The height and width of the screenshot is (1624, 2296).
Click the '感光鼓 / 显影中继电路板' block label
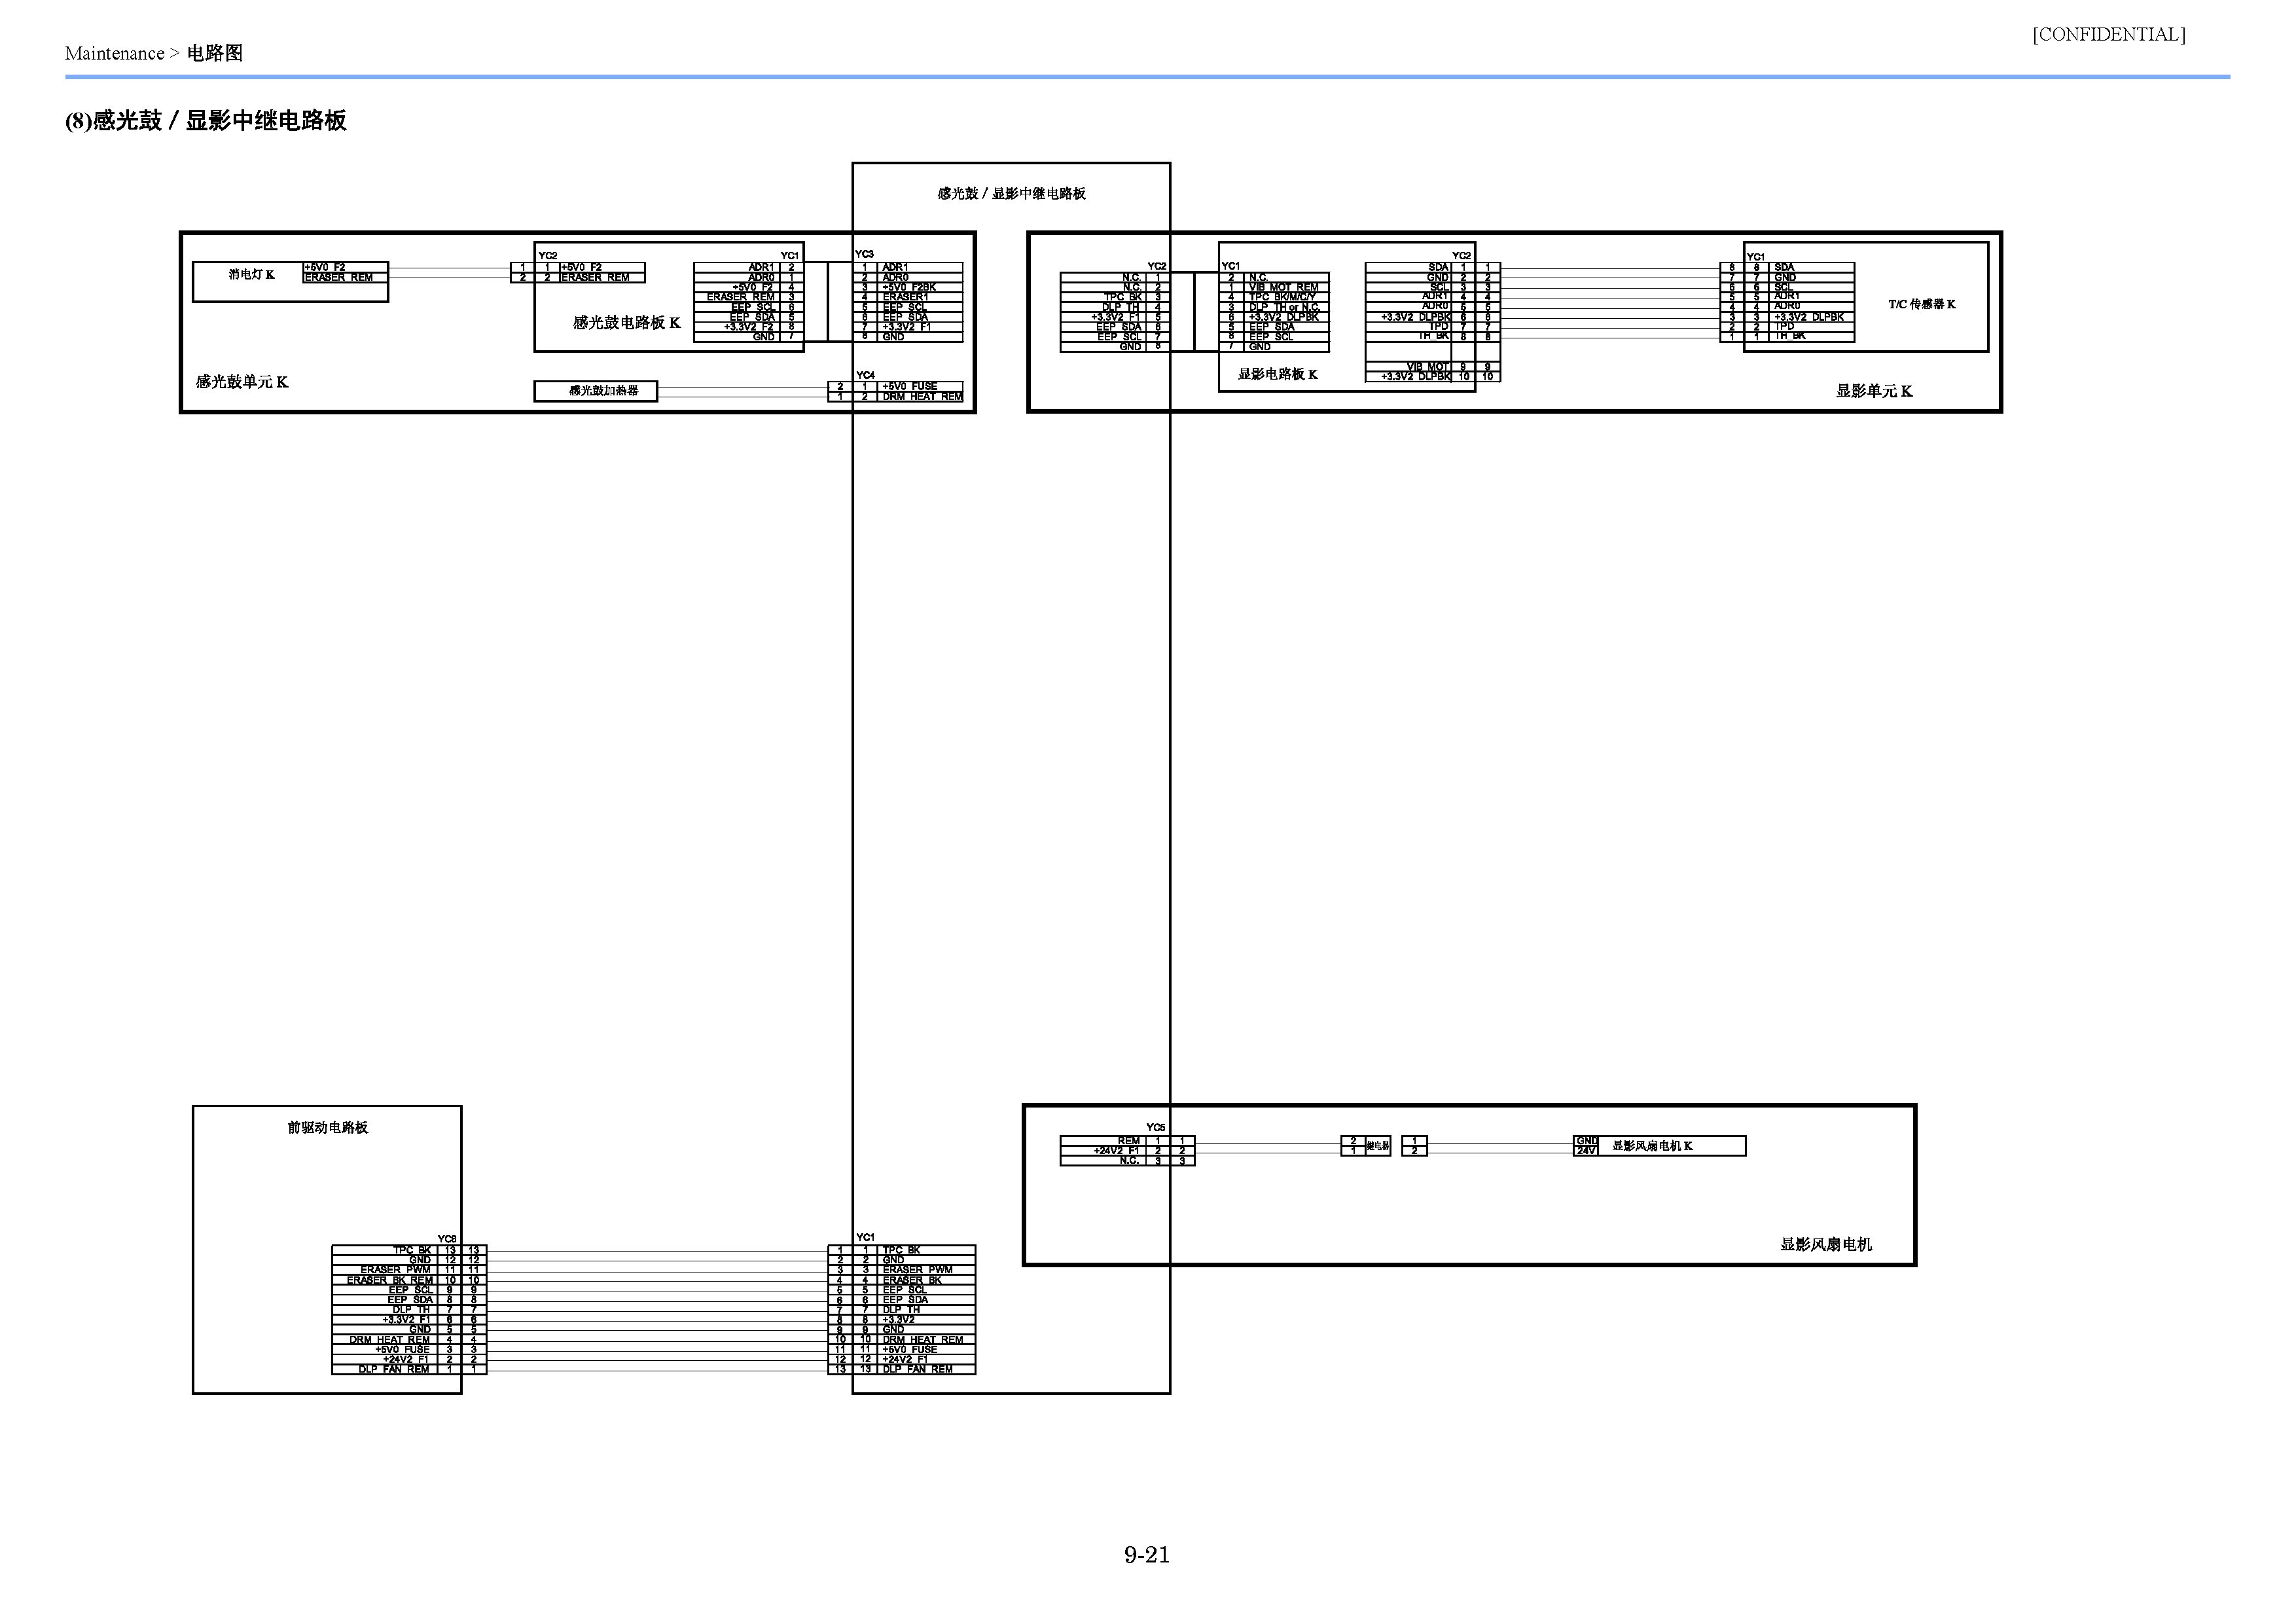(x=1011, y=194)
